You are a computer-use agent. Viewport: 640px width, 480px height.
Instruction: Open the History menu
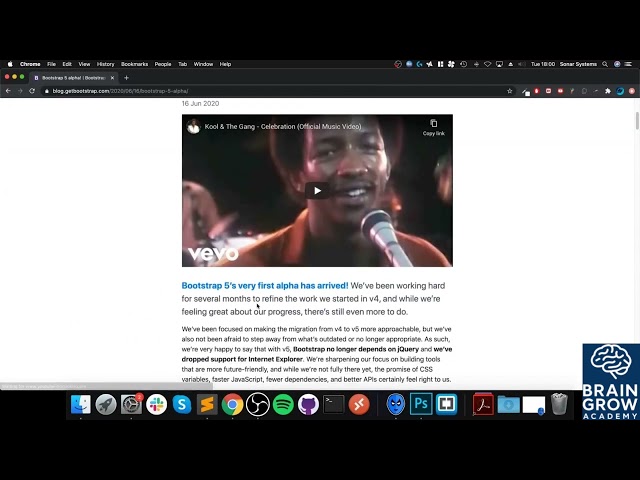pos(105,64)
